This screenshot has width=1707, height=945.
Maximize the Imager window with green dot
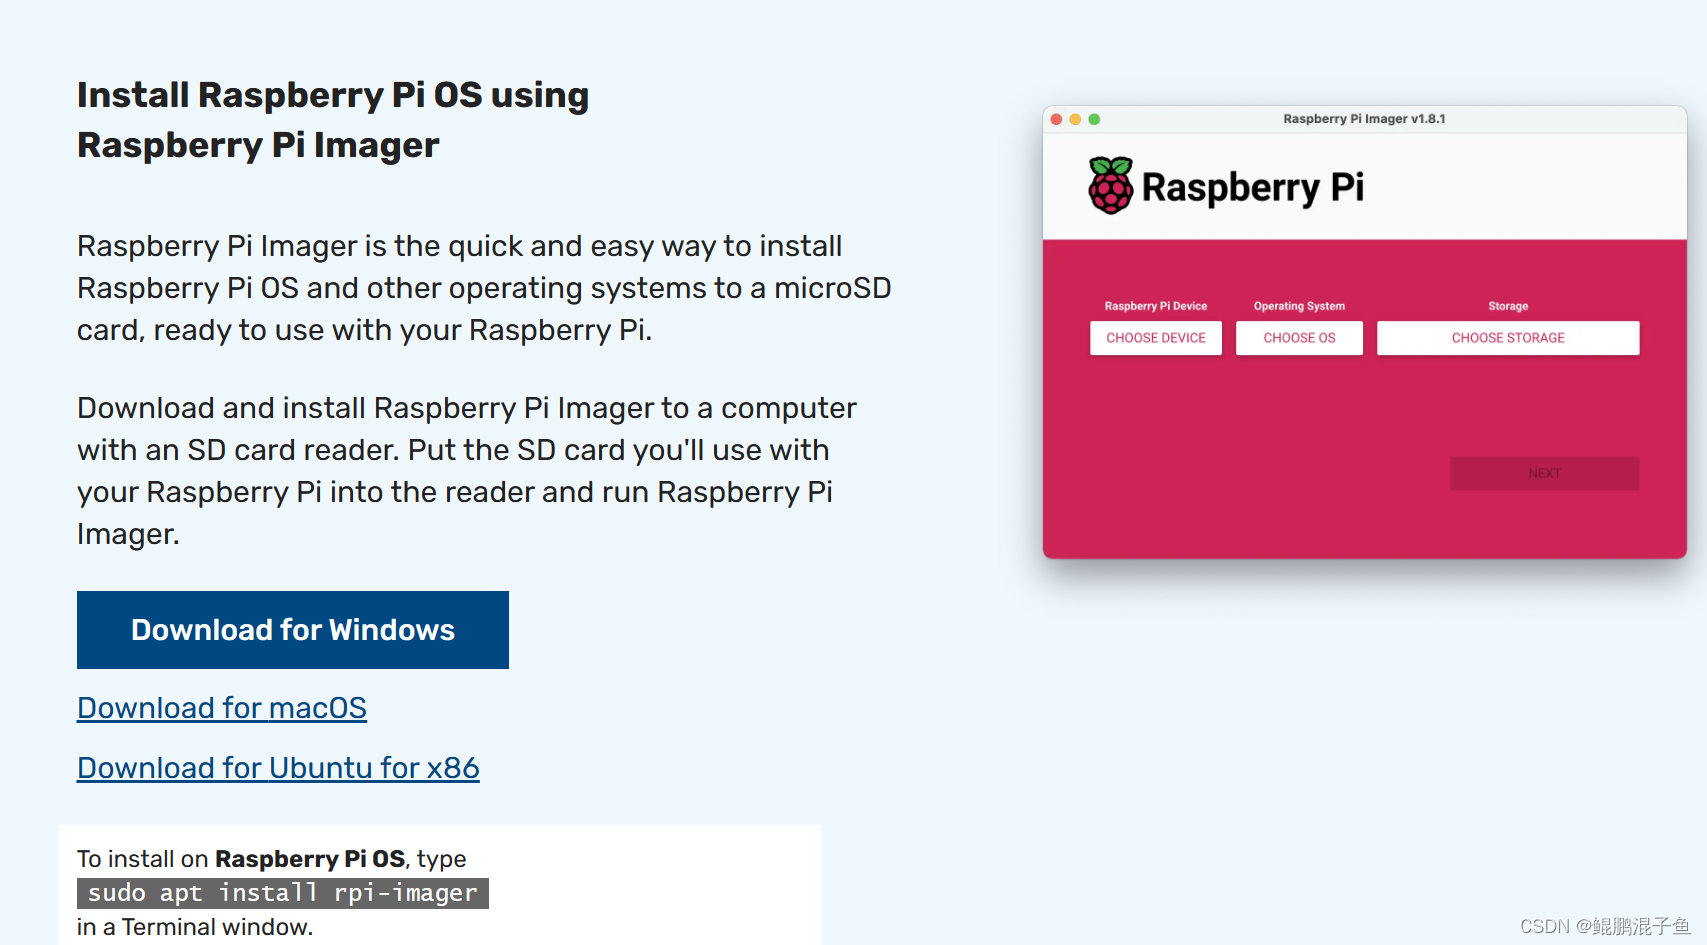click(x=1094, y=119)
